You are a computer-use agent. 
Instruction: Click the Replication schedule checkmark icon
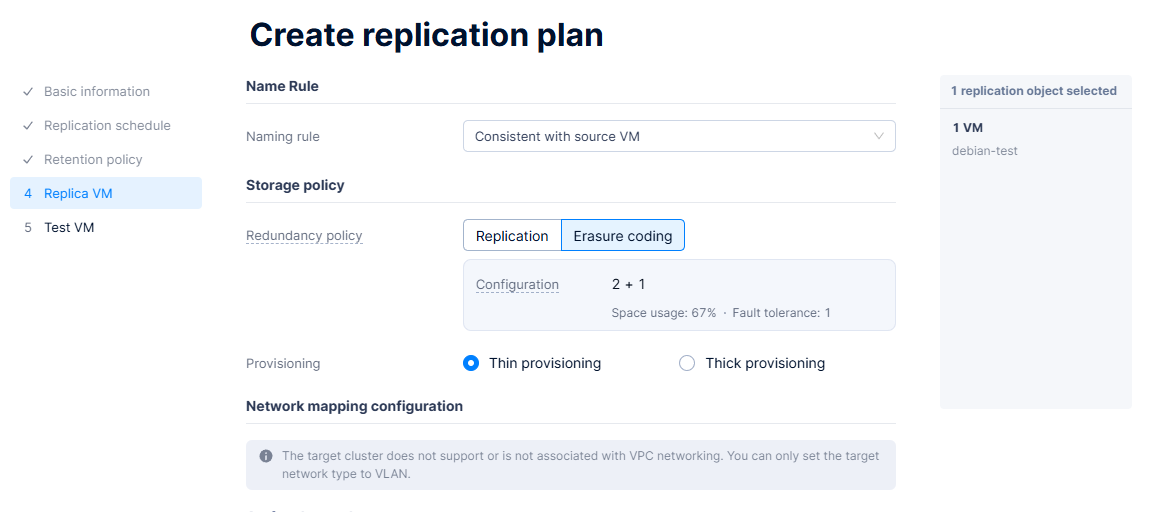(28, 126)
